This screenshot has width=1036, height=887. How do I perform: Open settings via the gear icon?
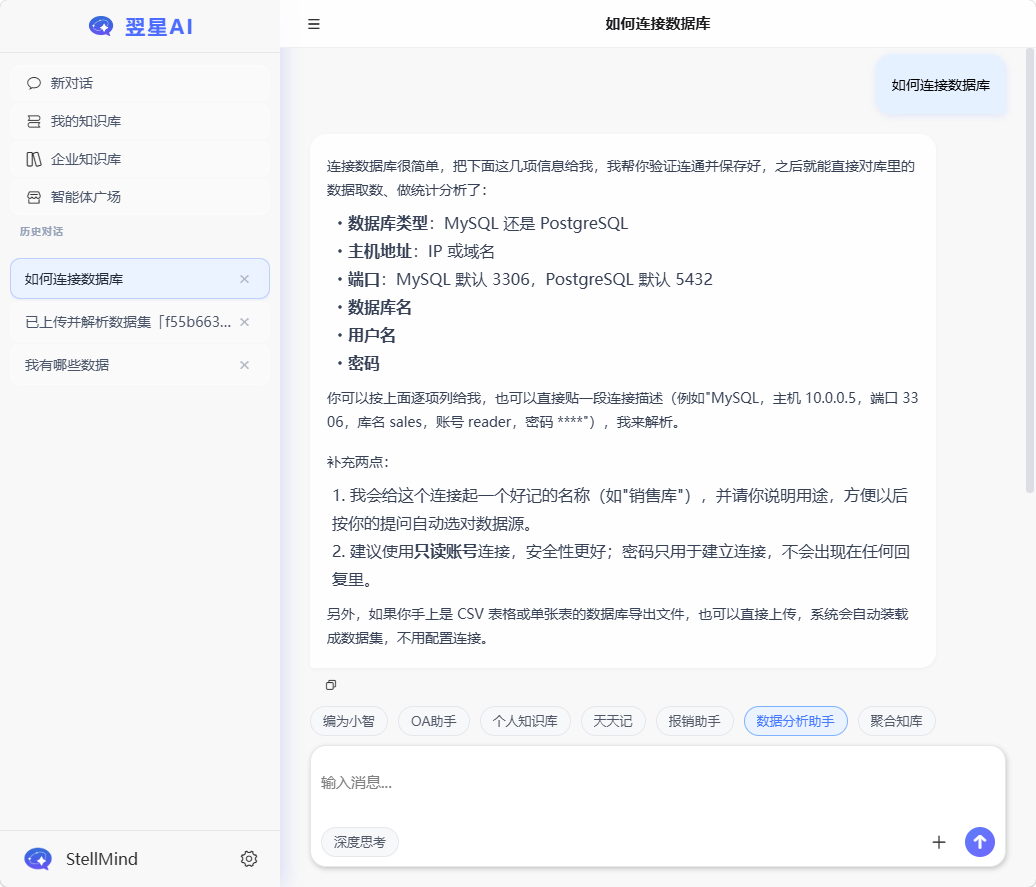tap(249, 859)
